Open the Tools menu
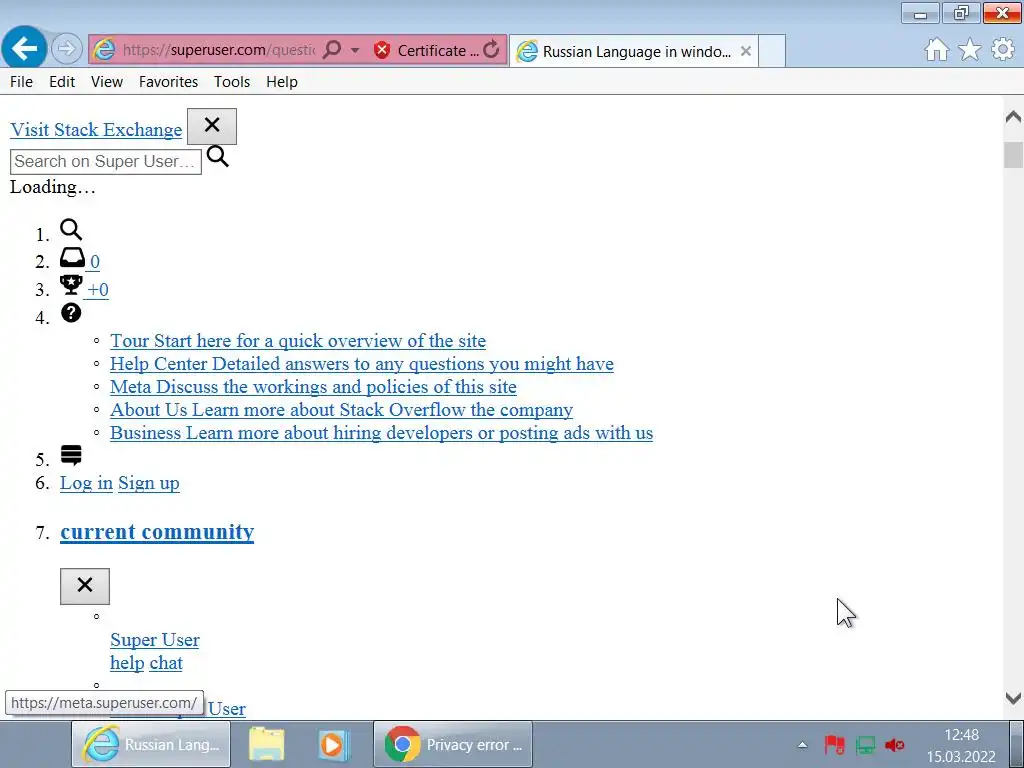This screenshot has height=768, width=1024. [x=232, y=82]
